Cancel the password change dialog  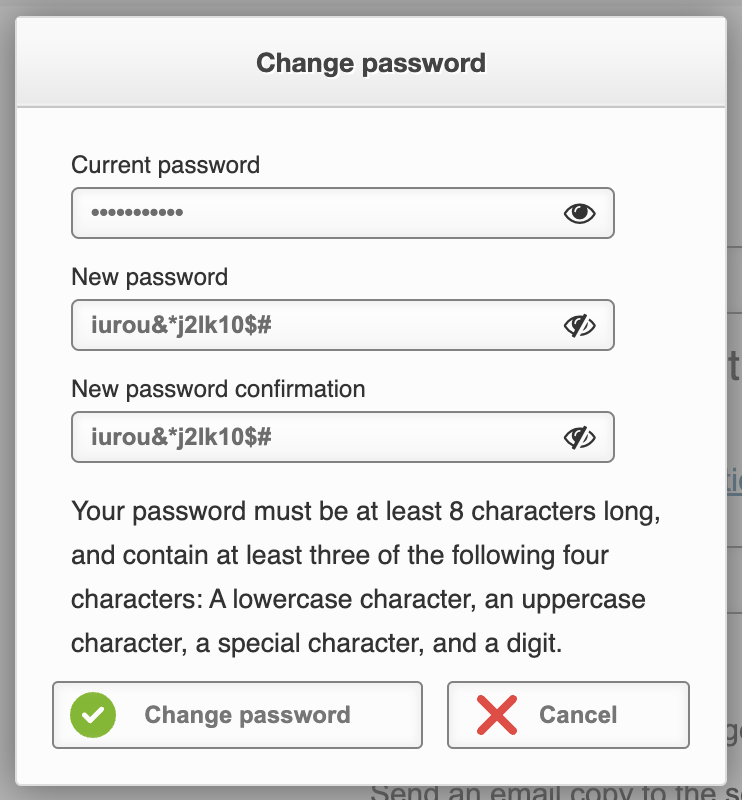point(568,715)
